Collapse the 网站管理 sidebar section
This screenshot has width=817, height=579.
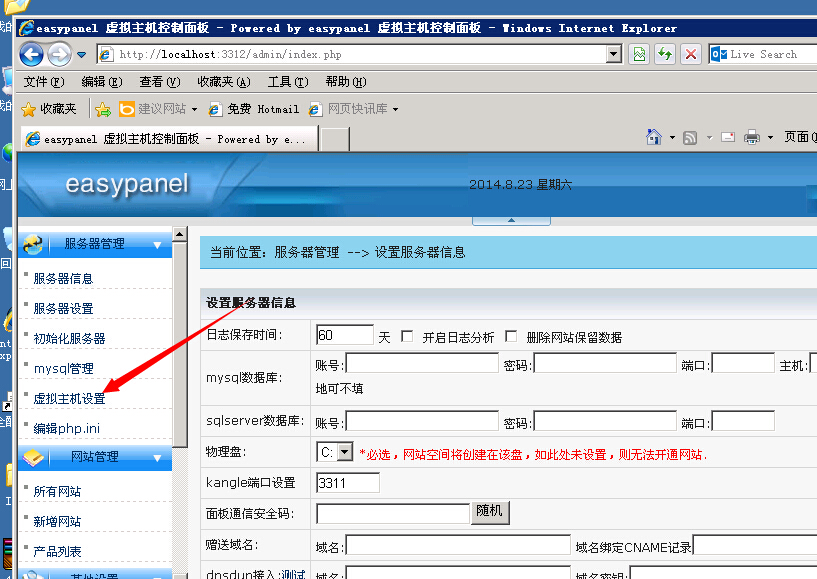click(157, 458)
